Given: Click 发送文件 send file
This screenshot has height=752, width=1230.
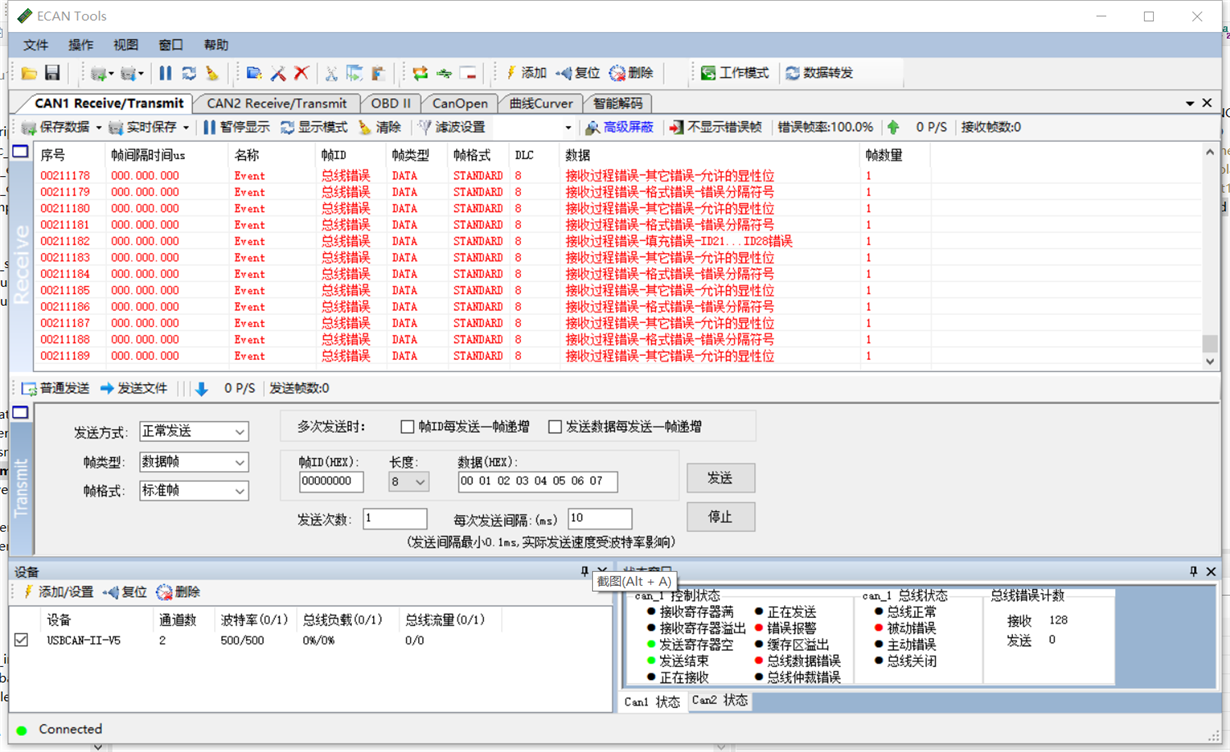Looking at the screenshot, I should [134, 388].
